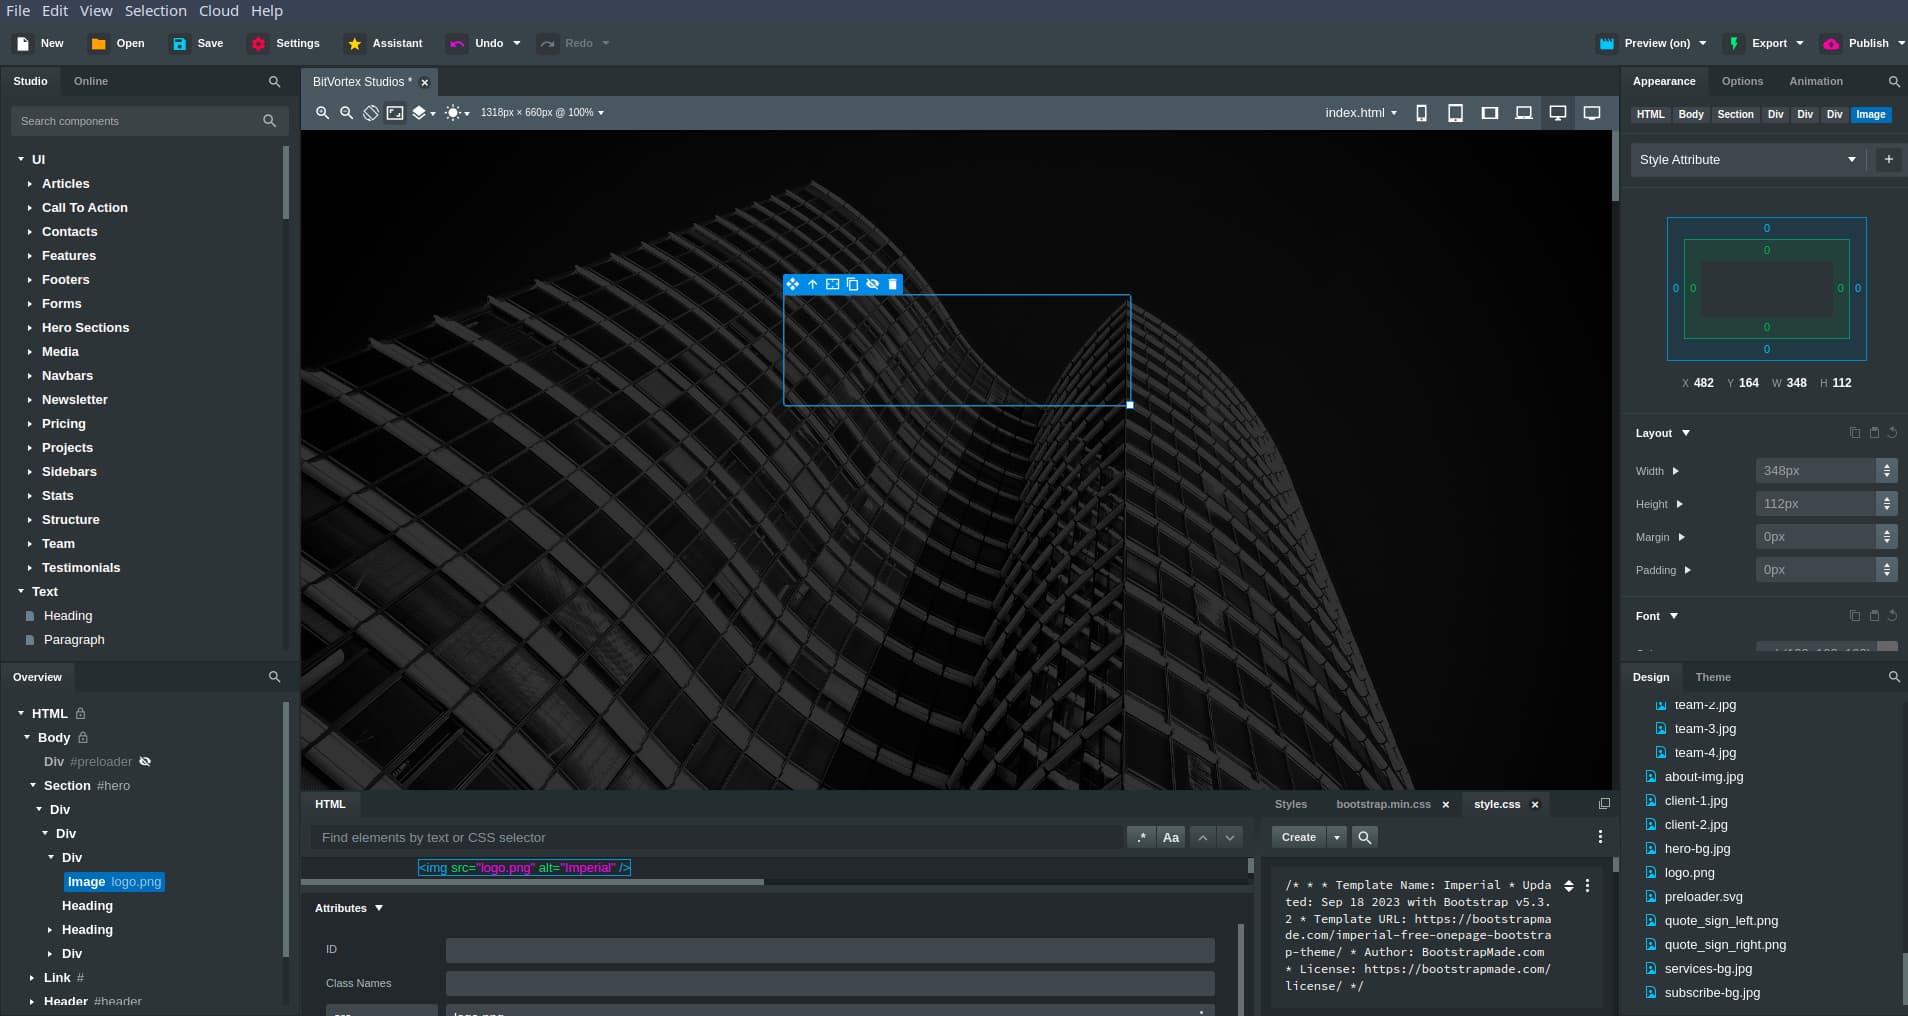Switch preview to laptop size
Image resolution: width=1908 pixels, height=1016 pixels.
1523,113
